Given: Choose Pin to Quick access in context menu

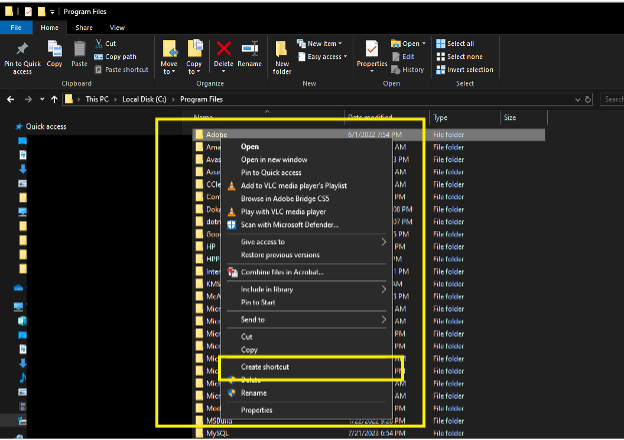Looking at the screenshot, I should coord(306,173).
